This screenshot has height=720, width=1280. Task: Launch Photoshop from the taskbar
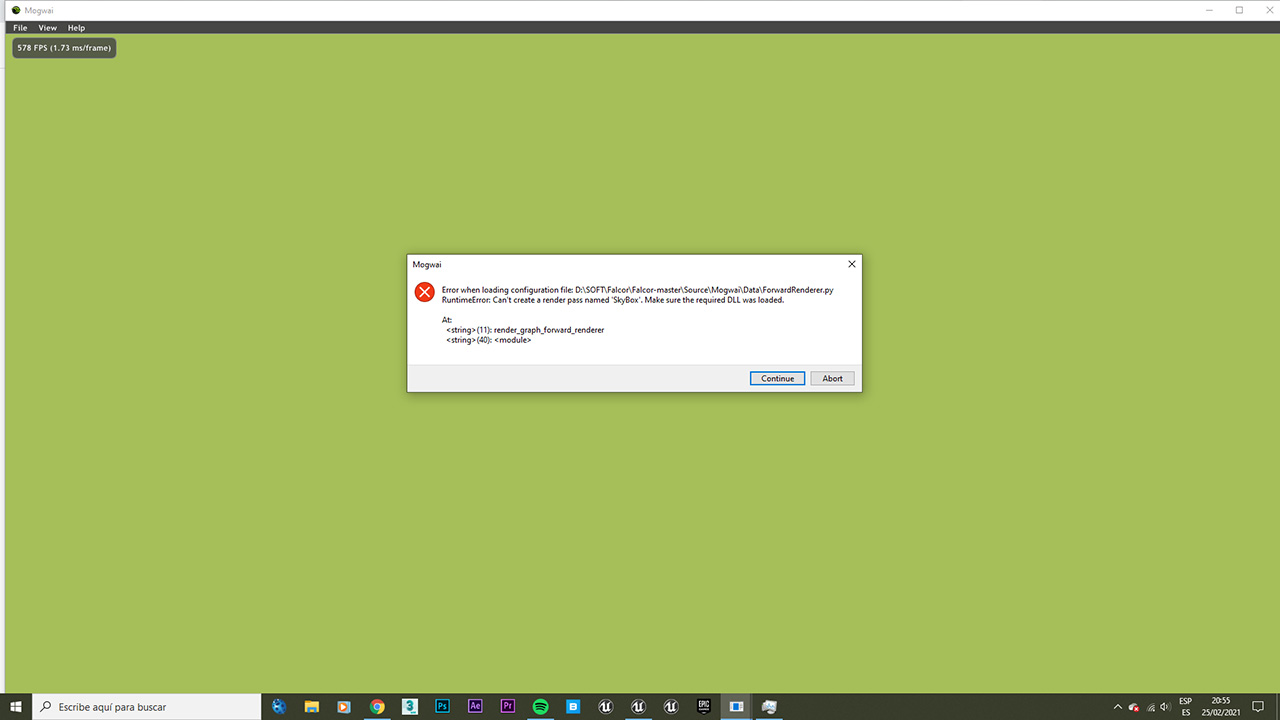pyautogui.click(x=442, y=706)
